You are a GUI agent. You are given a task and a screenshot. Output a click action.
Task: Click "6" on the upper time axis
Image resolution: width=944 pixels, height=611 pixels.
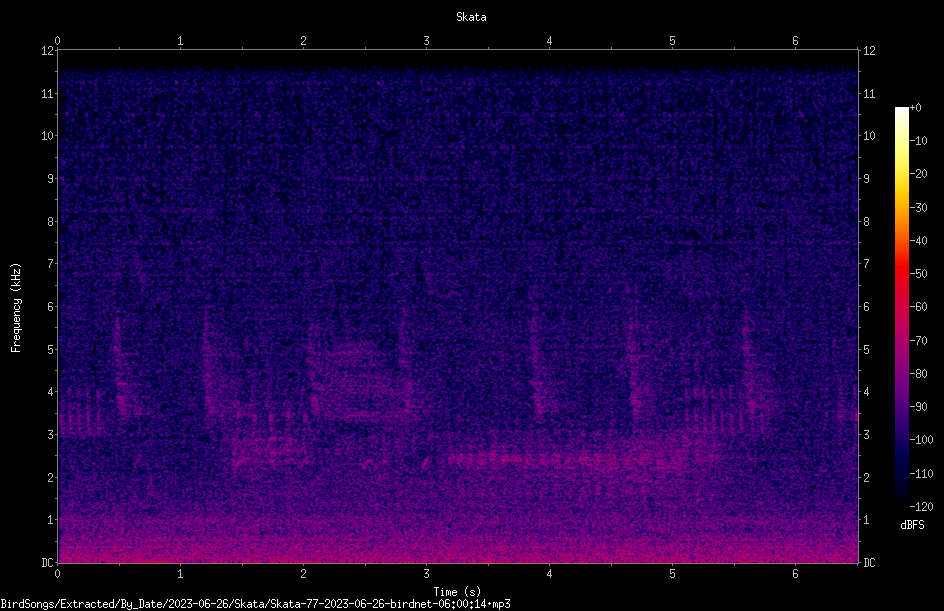coord(795,41)
